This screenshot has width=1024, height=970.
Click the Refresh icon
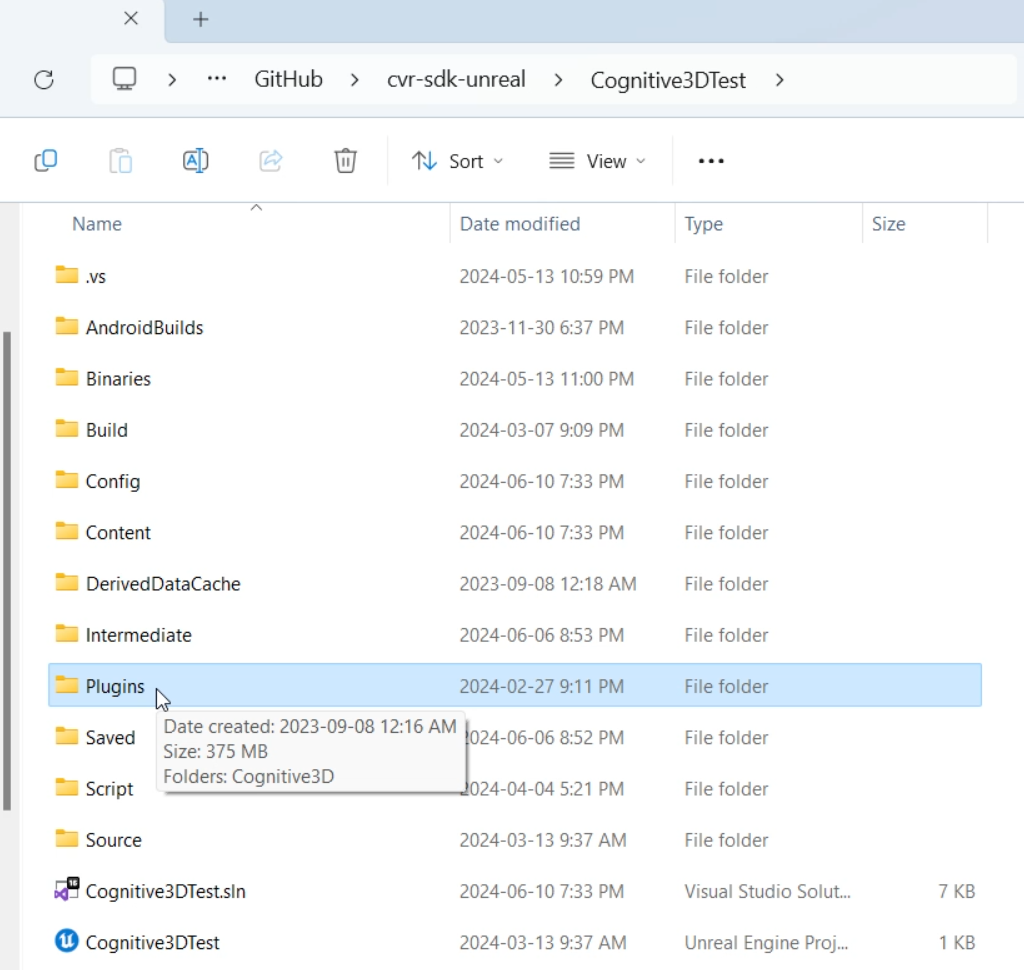[x=44, y=80]
